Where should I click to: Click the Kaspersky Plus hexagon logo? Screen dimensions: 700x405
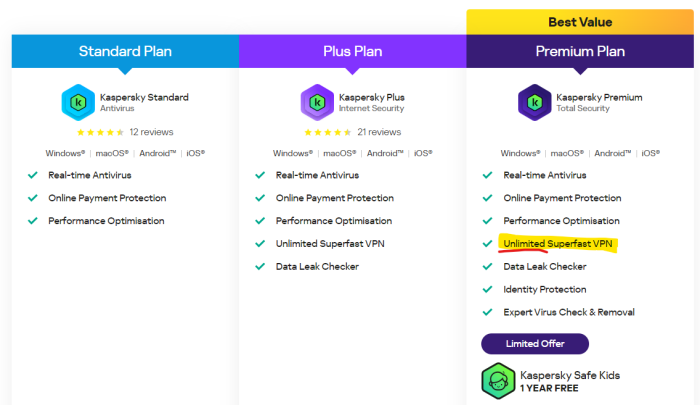(x=317, y=102)
